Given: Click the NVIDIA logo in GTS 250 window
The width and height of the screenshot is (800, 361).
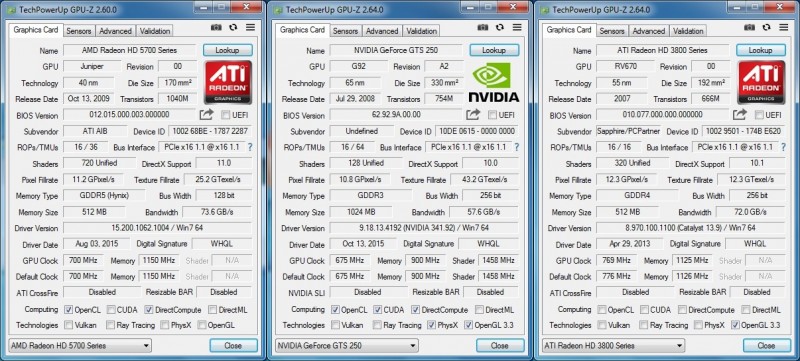Looking at the screenshot, I should (493, 82).
